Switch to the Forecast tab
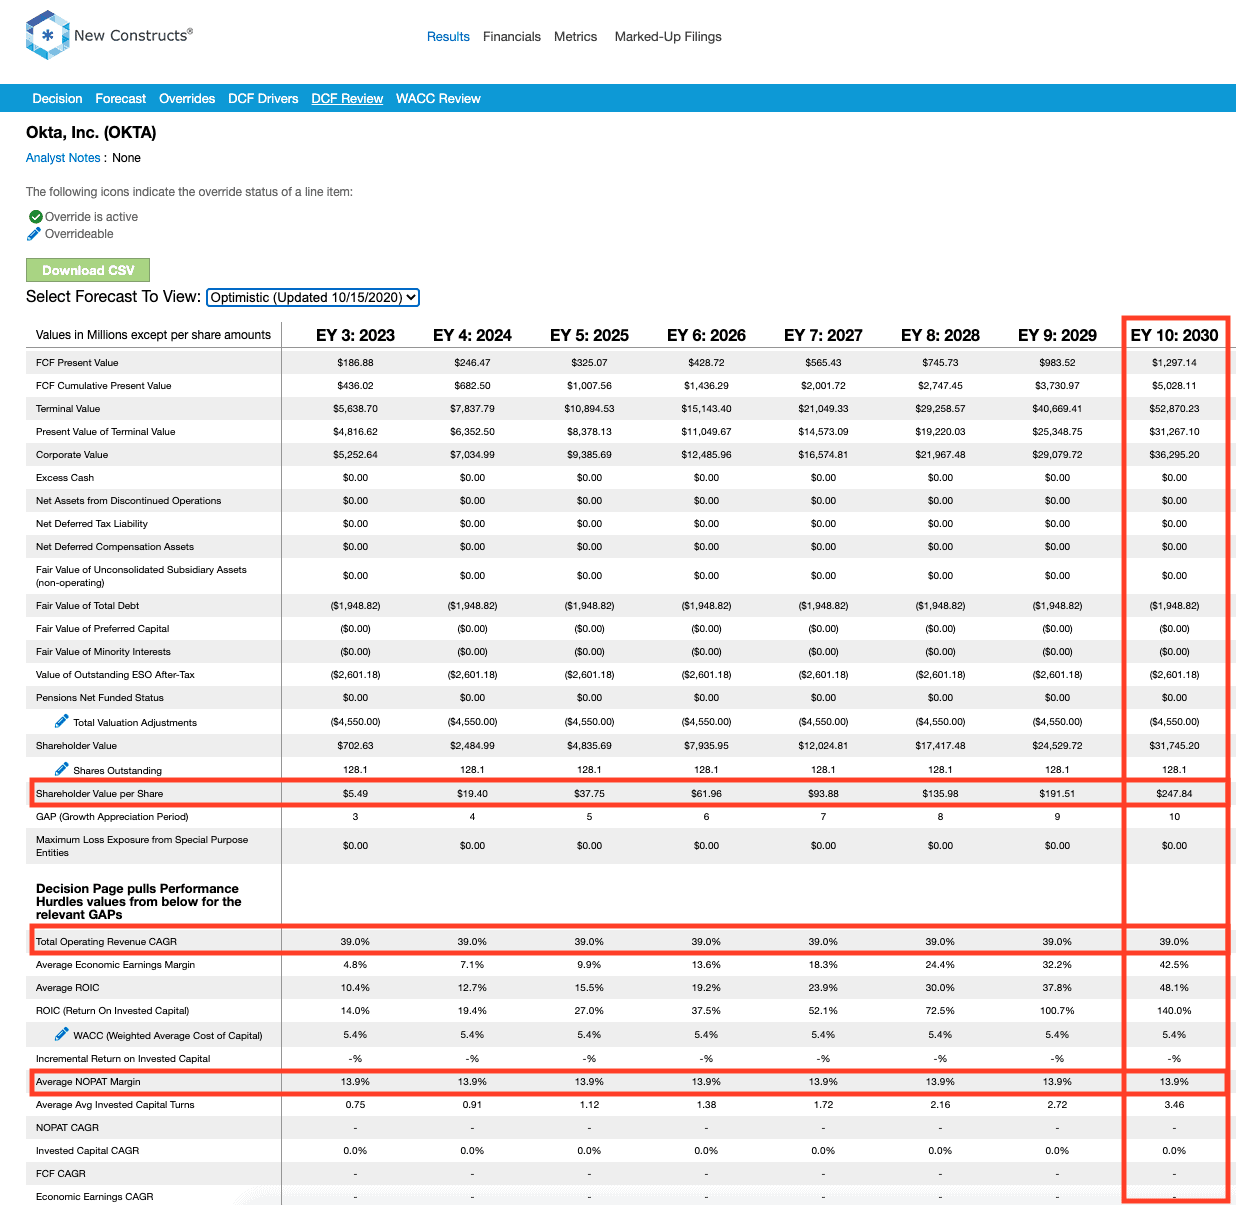Screen dimensions: 1236x1205 [121, 99]
